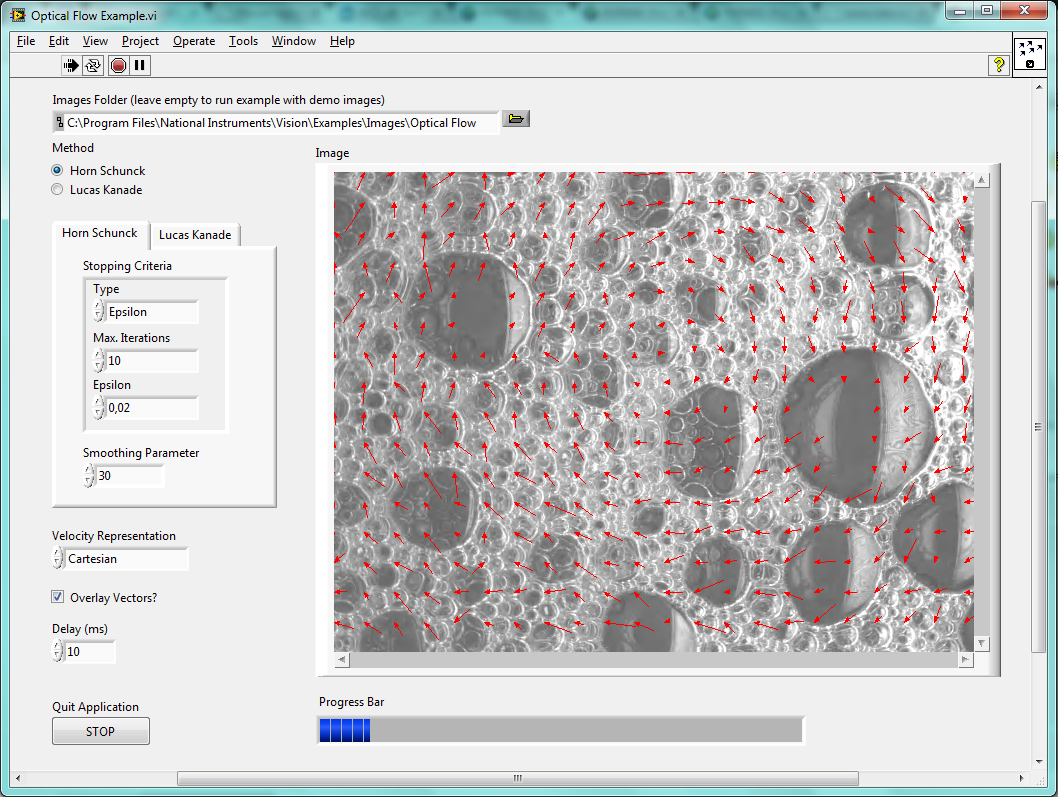
Task: Click the Images Folder path field
Action: coord(282,122)
